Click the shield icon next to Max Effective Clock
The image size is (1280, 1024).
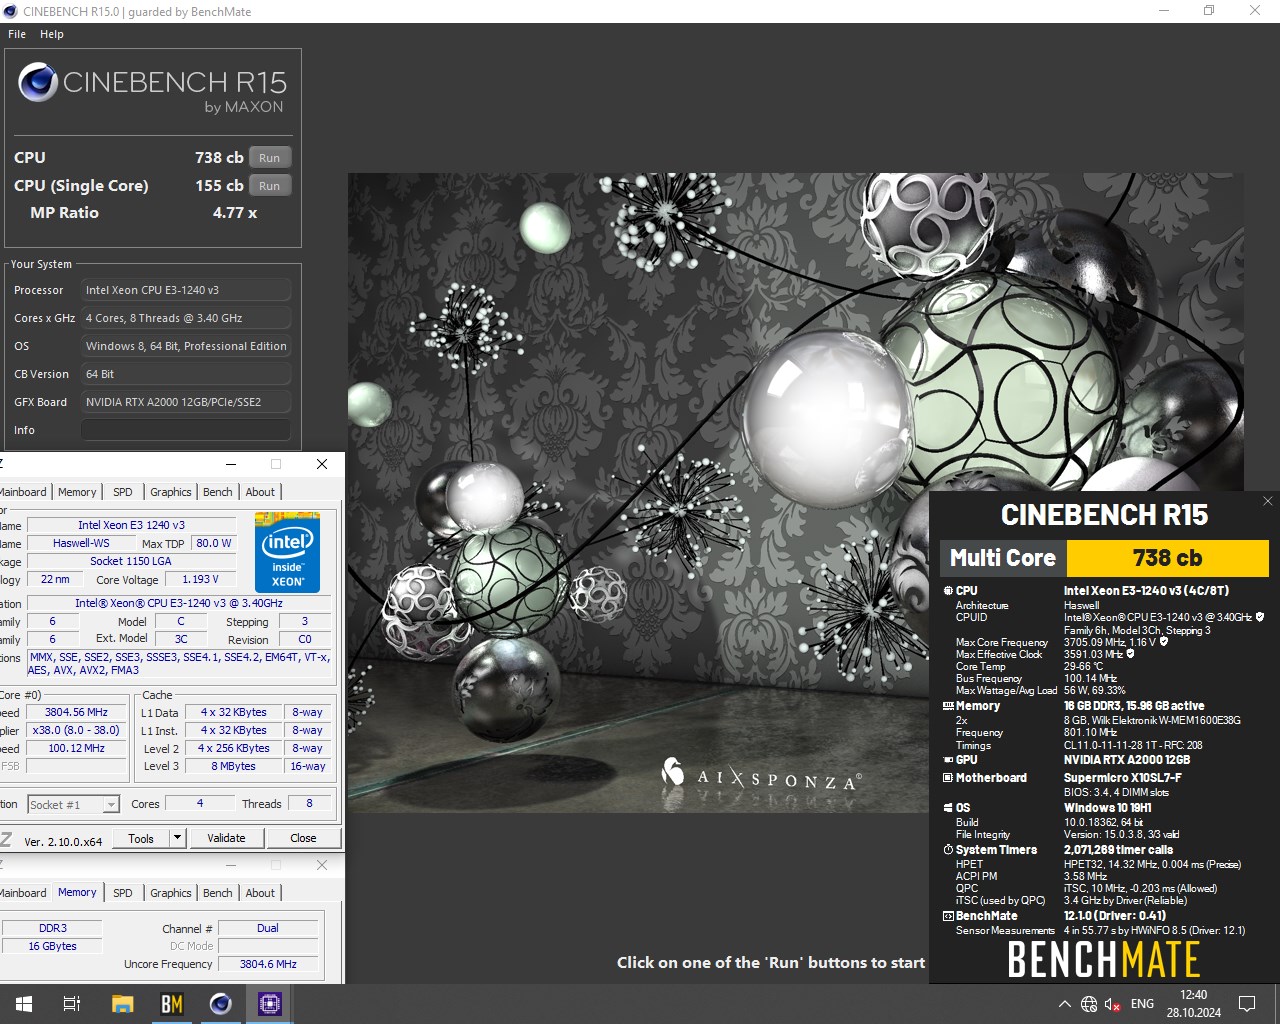point(1130,654)
